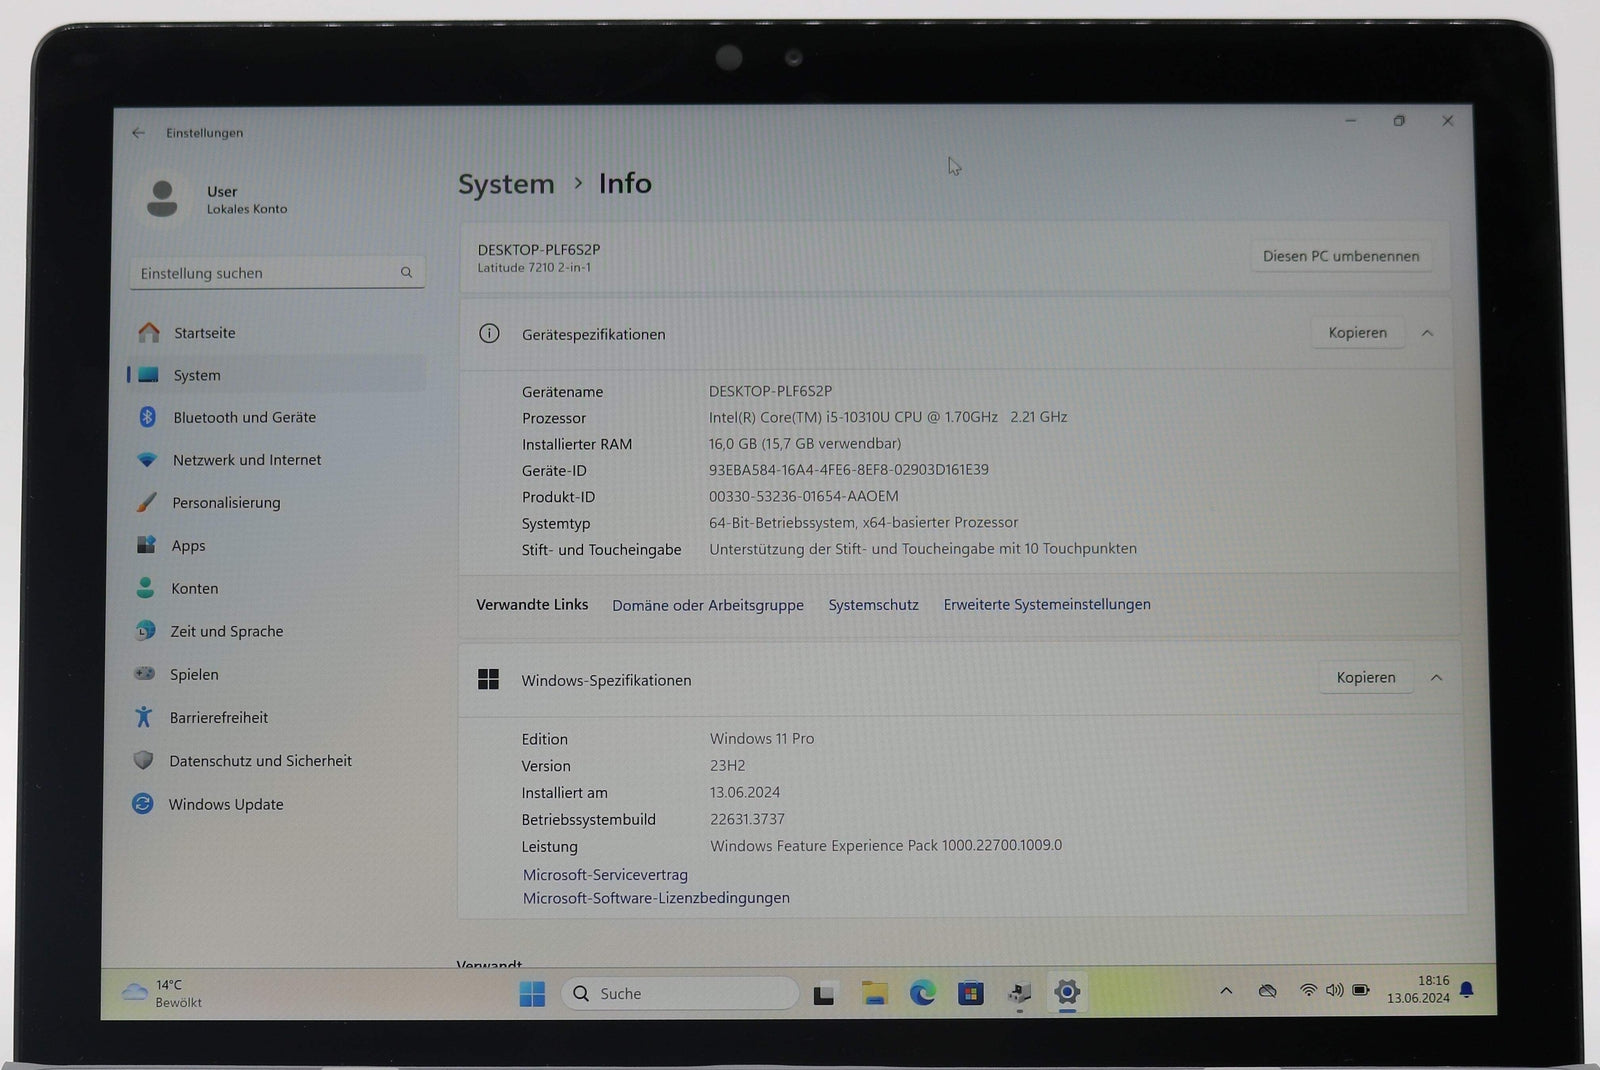Select Spielen in the settings sidebar
The width and height of the screenshot is (1600, 1070).
pos(193,674)
